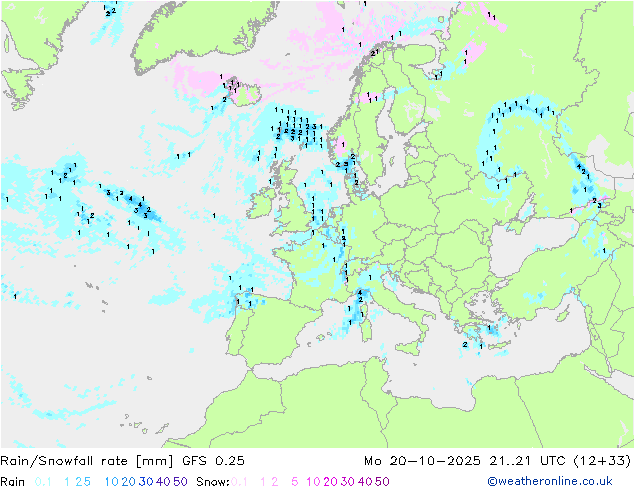This screenshot has width=634, height=490.
Task: Click the "Rain" legend label
Action: 13,482
